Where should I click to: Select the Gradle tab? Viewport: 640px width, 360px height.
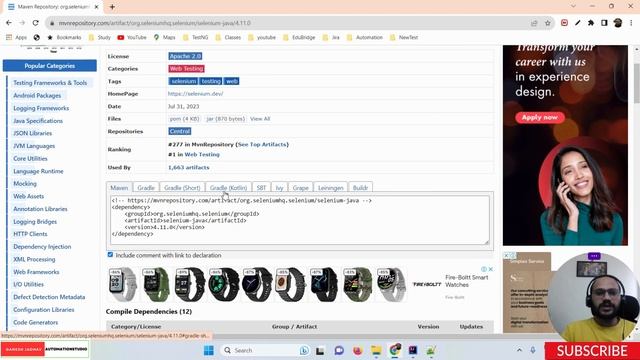coord(146,188)
